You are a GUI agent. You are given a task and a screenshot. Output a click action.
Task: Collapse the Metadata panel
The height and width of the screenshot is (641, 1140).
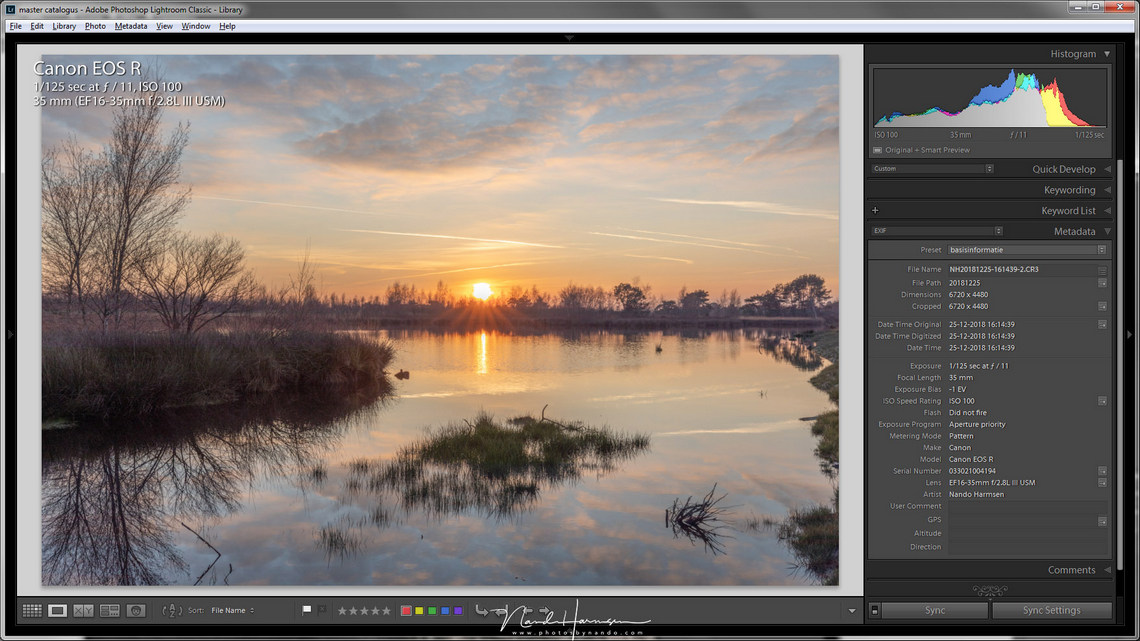click(x=1107, y=232)
